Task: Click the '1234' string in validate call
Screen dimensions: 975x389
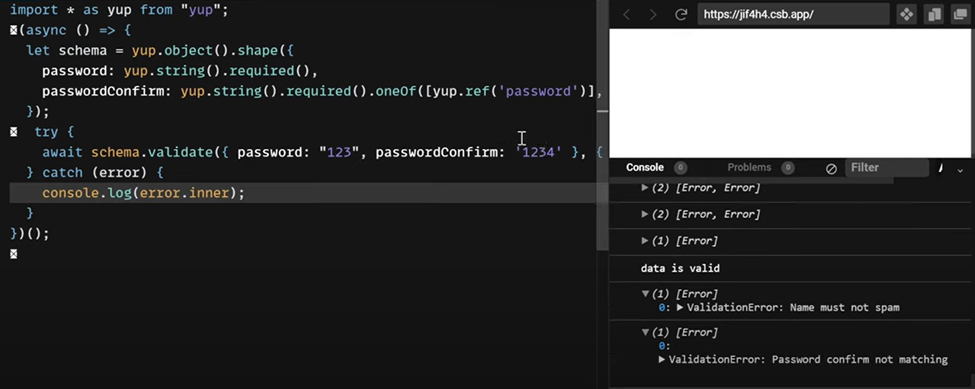Action: (538, 152)
